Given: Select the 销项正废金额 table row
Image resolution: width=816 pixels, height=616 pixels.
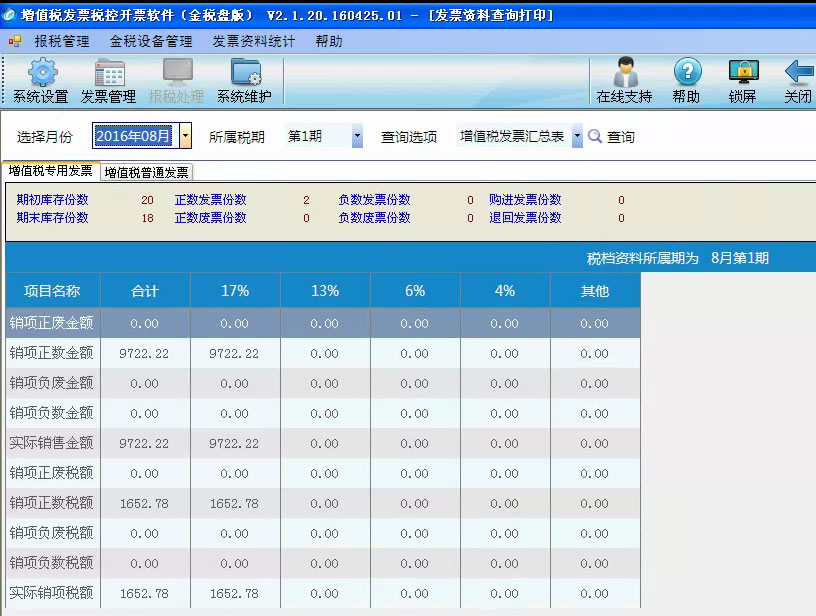Looking at the screenshot, I should 52,323.
